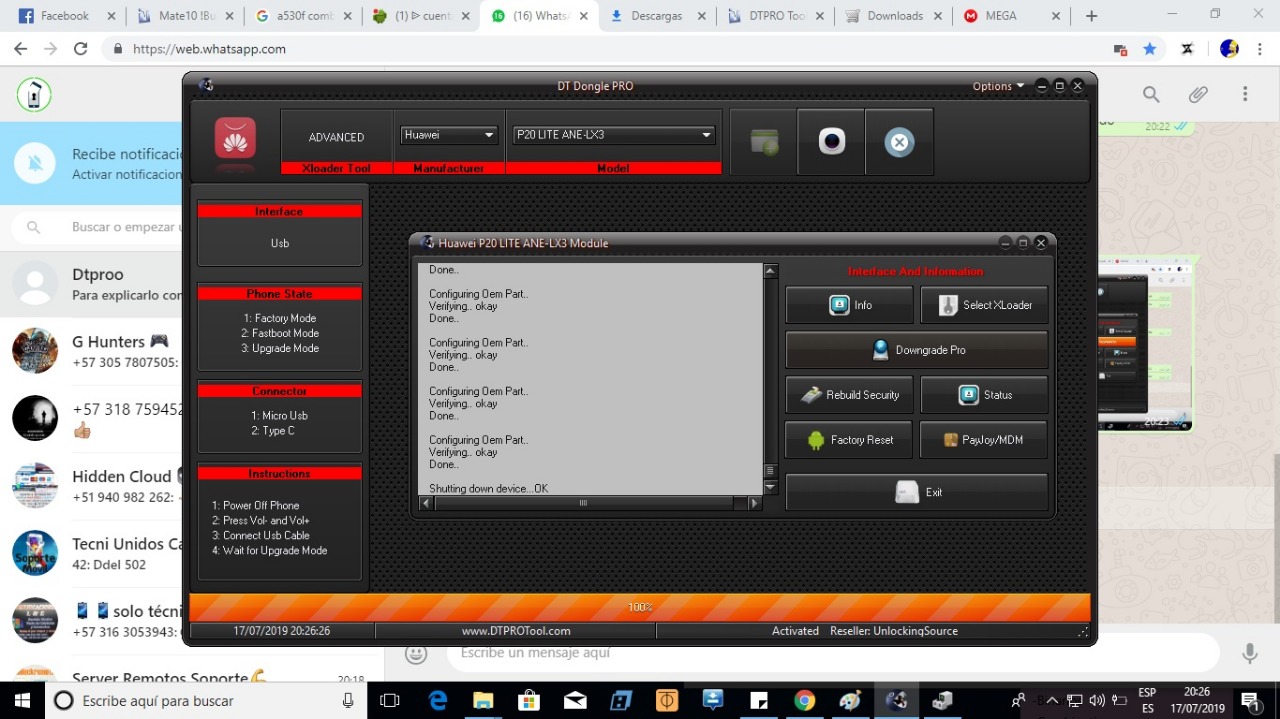Switch to the Downloads browser tab

tap(894, 16)
